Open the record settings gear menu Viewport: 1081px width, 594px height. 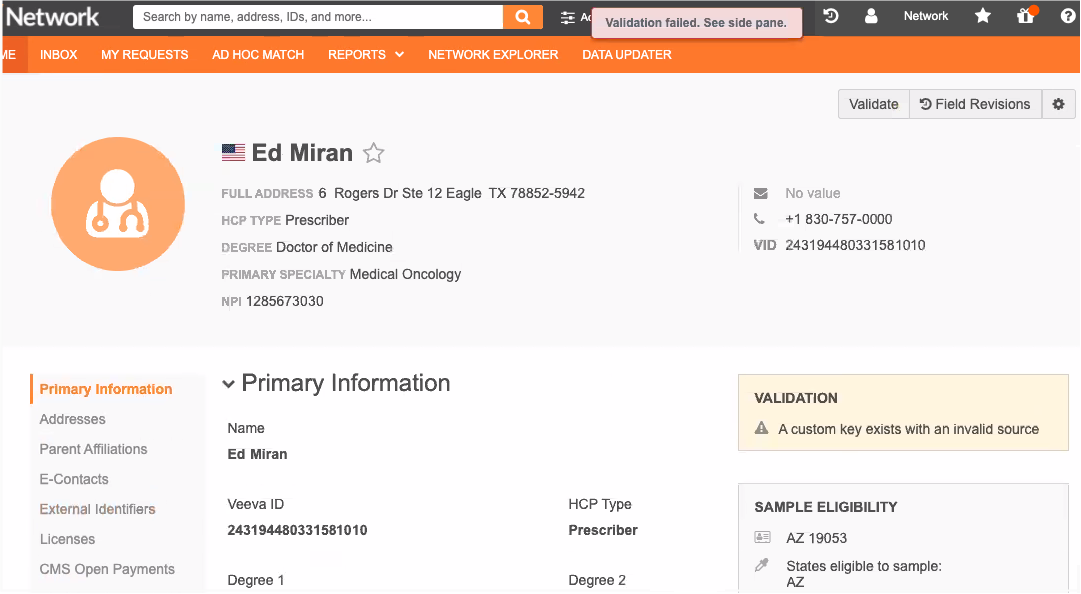[1058, 104]
